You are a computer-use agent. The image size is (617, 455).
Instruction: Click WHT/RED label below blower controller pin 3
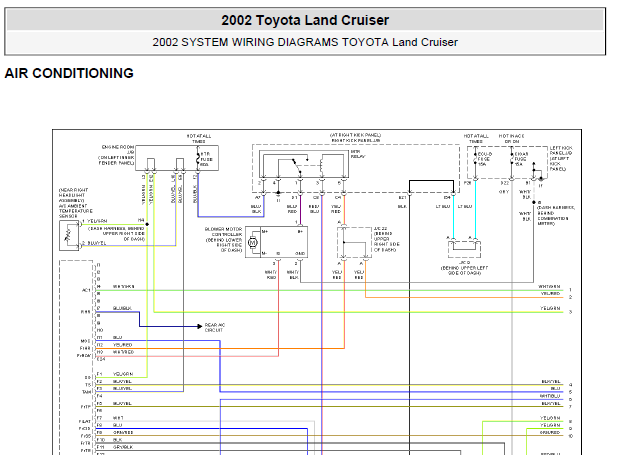pos(270,275)
